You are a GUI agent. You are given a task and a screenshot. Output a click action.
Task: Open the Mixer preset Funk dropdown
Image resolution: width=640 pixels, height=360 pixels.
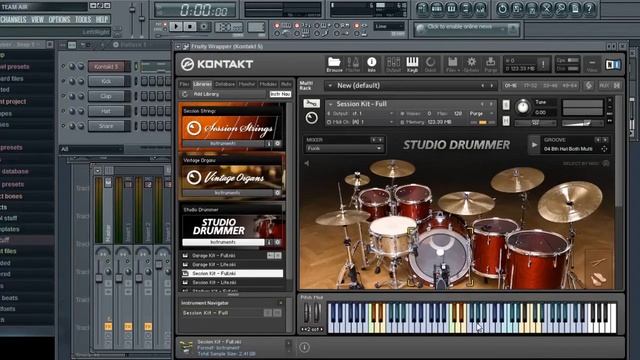[344, 149]
